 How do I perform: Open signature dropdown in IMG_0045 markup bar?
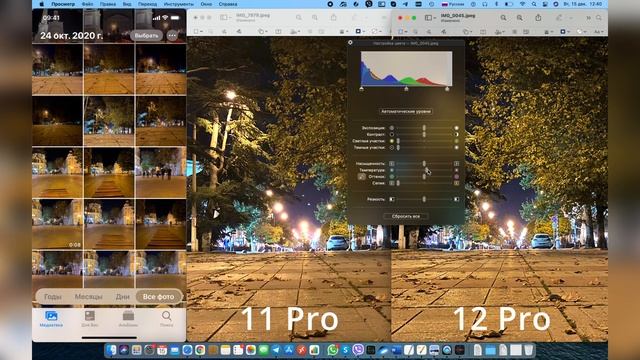(x=499, y=31)
